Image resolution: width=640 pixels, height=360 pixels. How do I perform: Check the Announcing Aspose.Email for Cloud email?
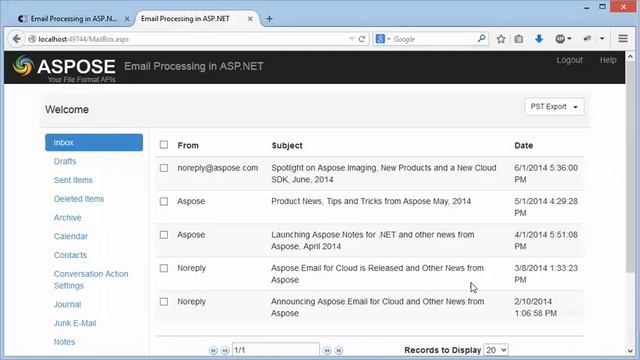coord(164,302)
